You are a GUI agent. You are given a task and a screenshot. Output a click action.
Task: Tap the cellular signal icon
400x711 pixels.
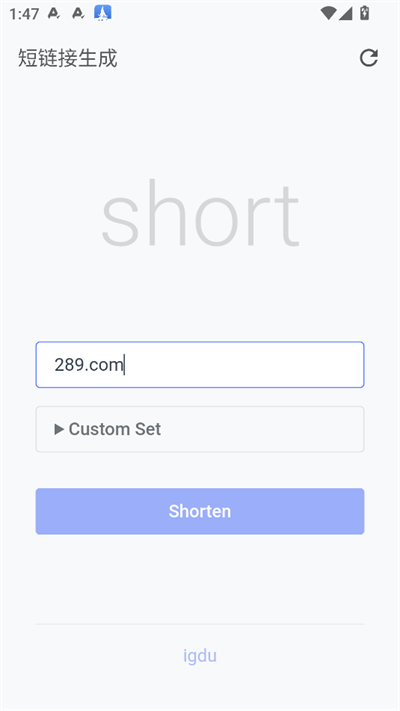tap(346, 14)
